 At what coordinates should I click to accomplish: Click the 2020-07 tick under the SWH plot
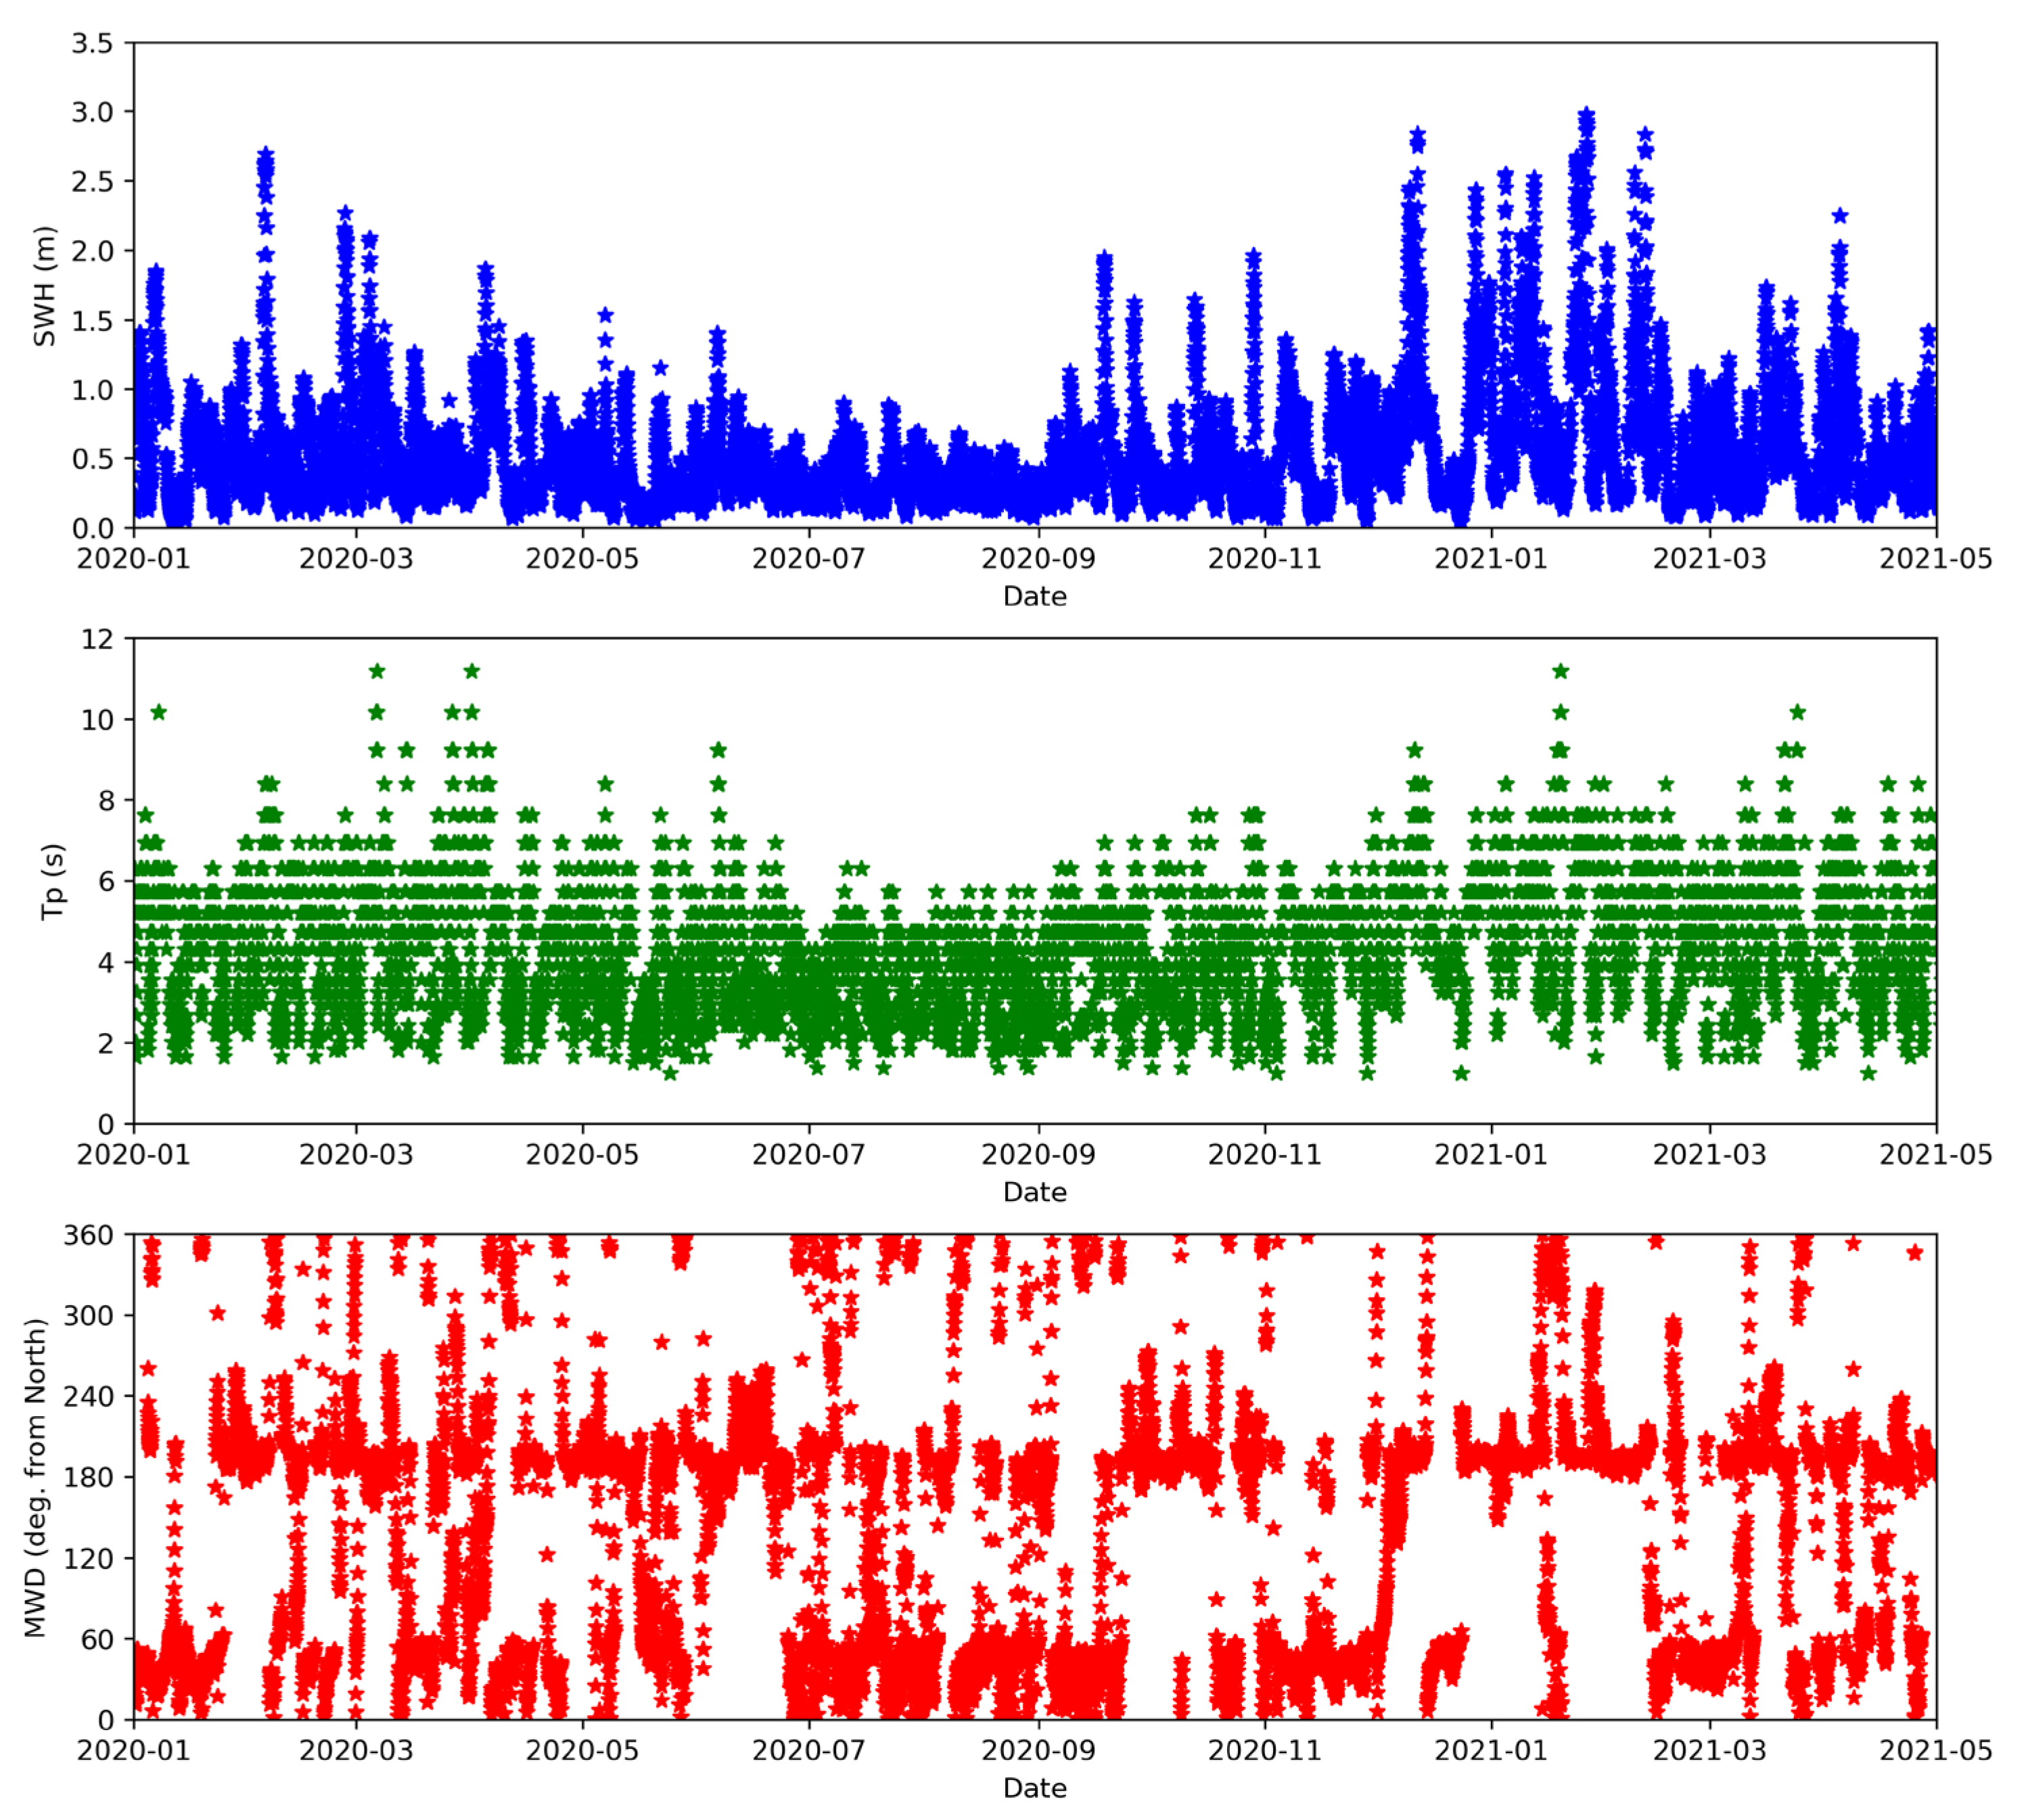[x=808, y=559]
